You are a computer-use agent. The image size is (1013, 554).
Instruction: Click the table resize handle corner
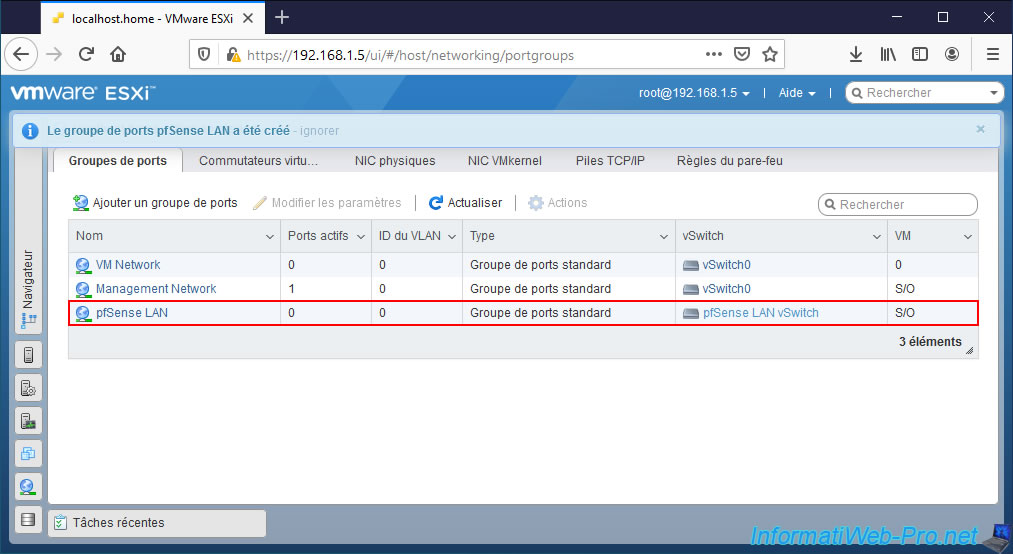[969, 351]
